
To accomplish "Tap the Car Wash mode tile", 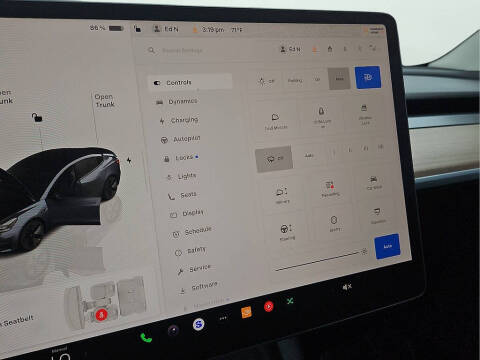I will tap(374, 183).
